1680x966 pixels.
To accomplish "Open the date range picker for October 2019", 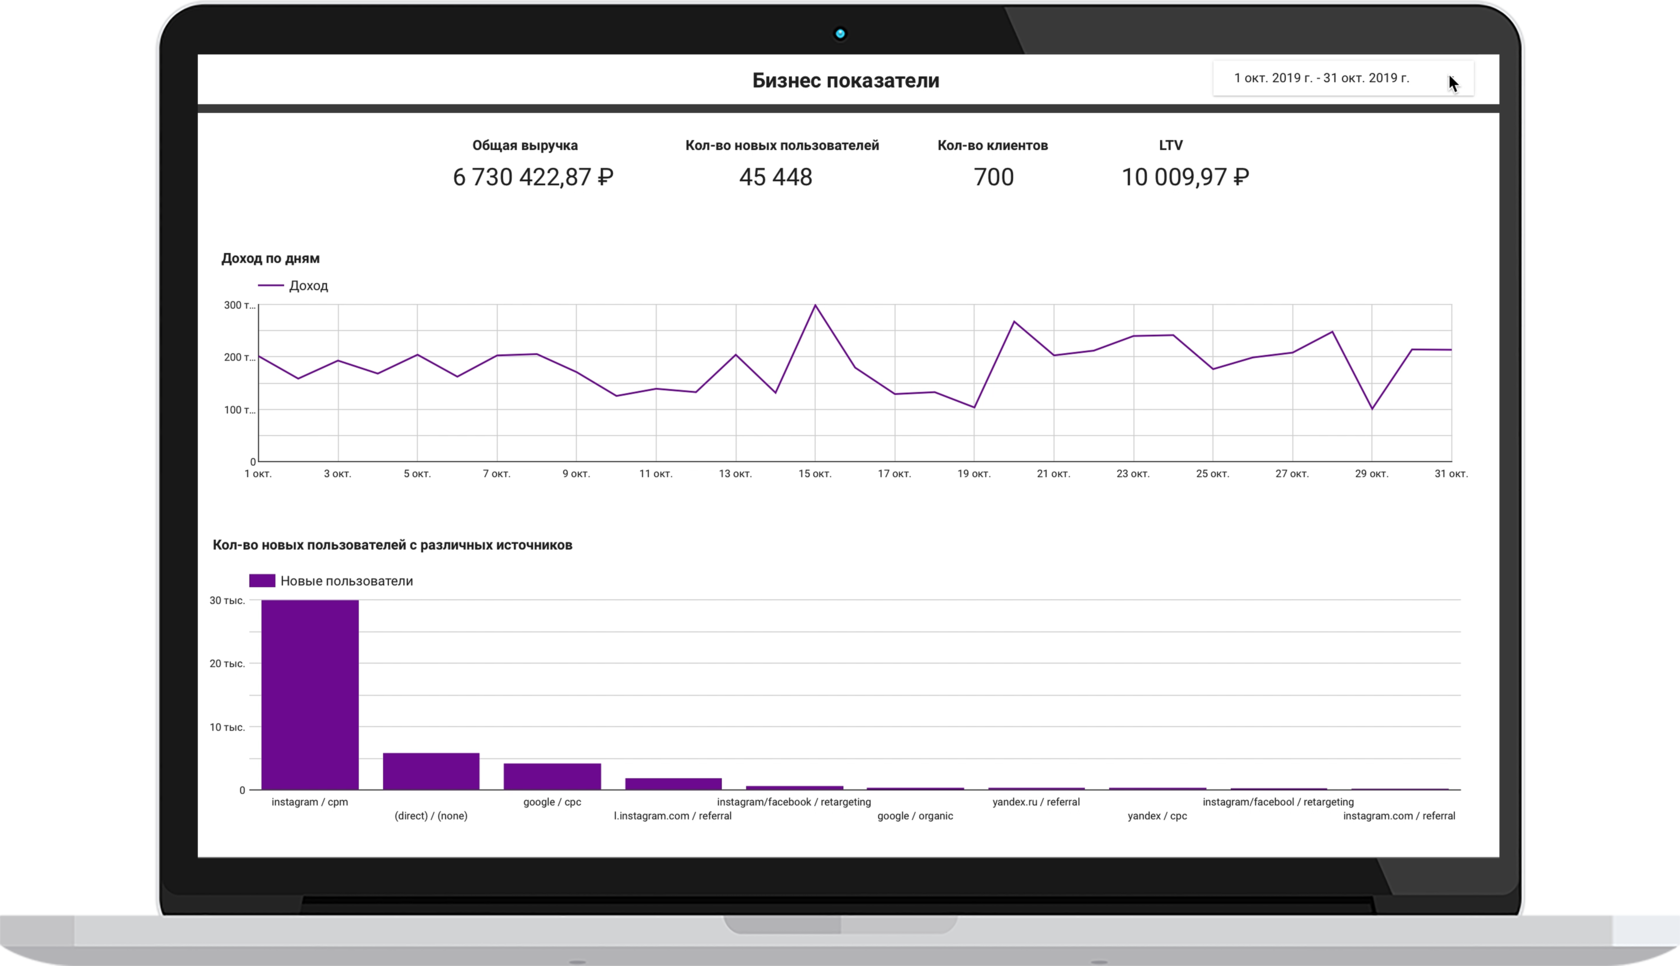I will tap(1342, 78).
